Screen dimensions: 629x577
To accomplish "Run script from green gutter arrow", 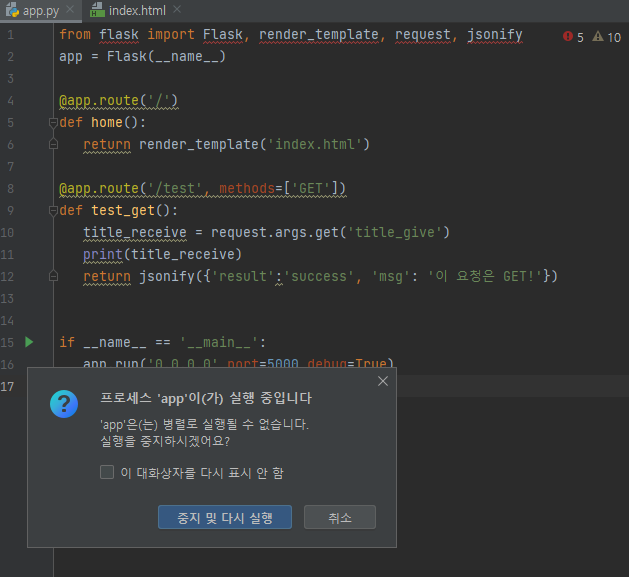I will pos(29,342).
